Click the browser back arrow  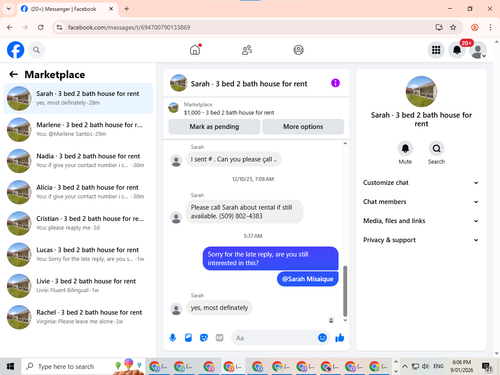point(10,27)
